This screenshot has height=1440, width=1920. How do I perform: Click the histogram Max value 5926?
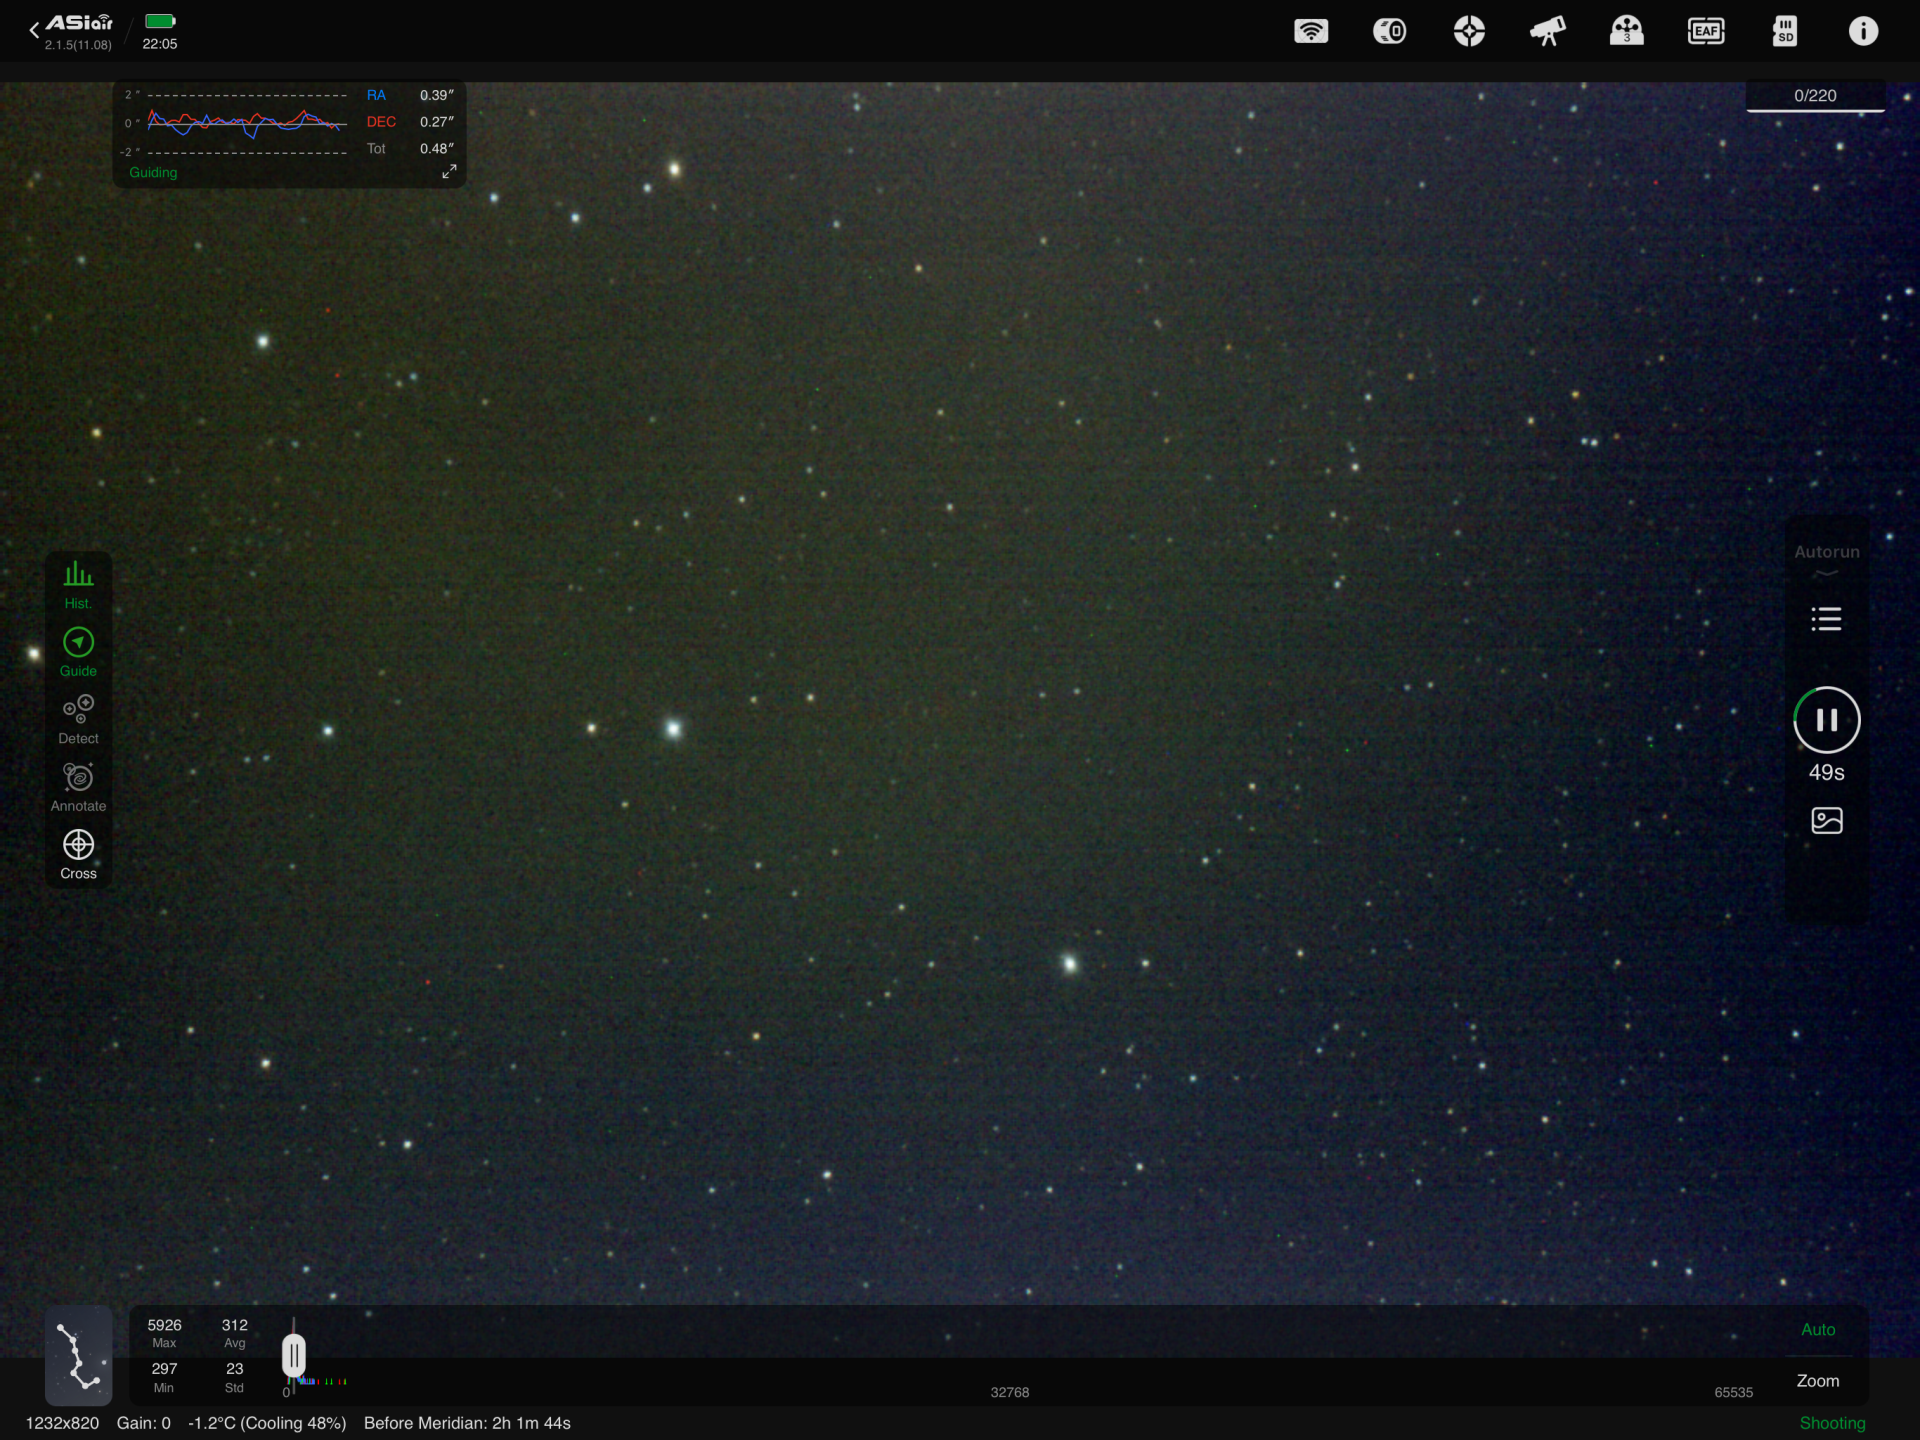point(165,1325)
